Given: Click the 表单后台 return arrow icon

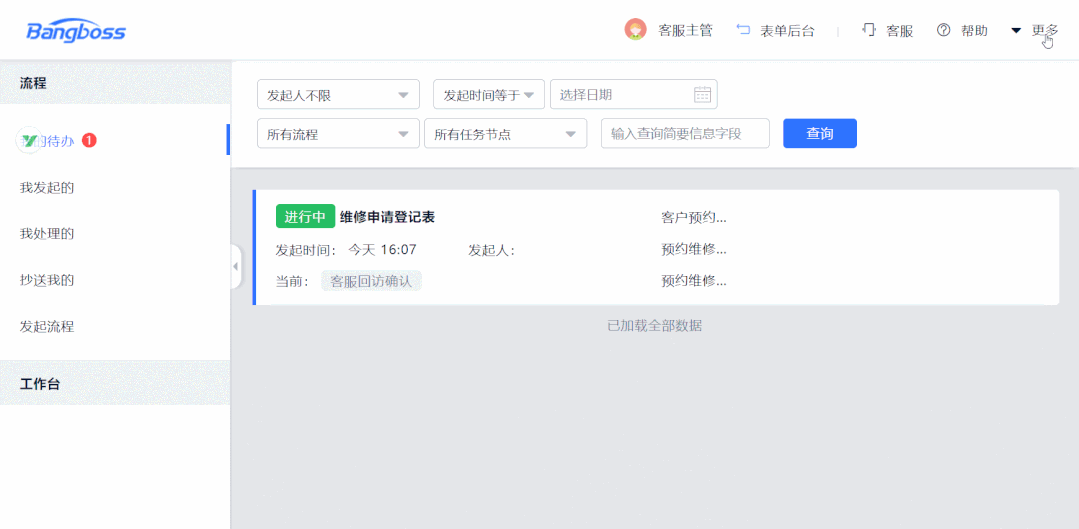Looking at the screenshot, I should point(743,30).
